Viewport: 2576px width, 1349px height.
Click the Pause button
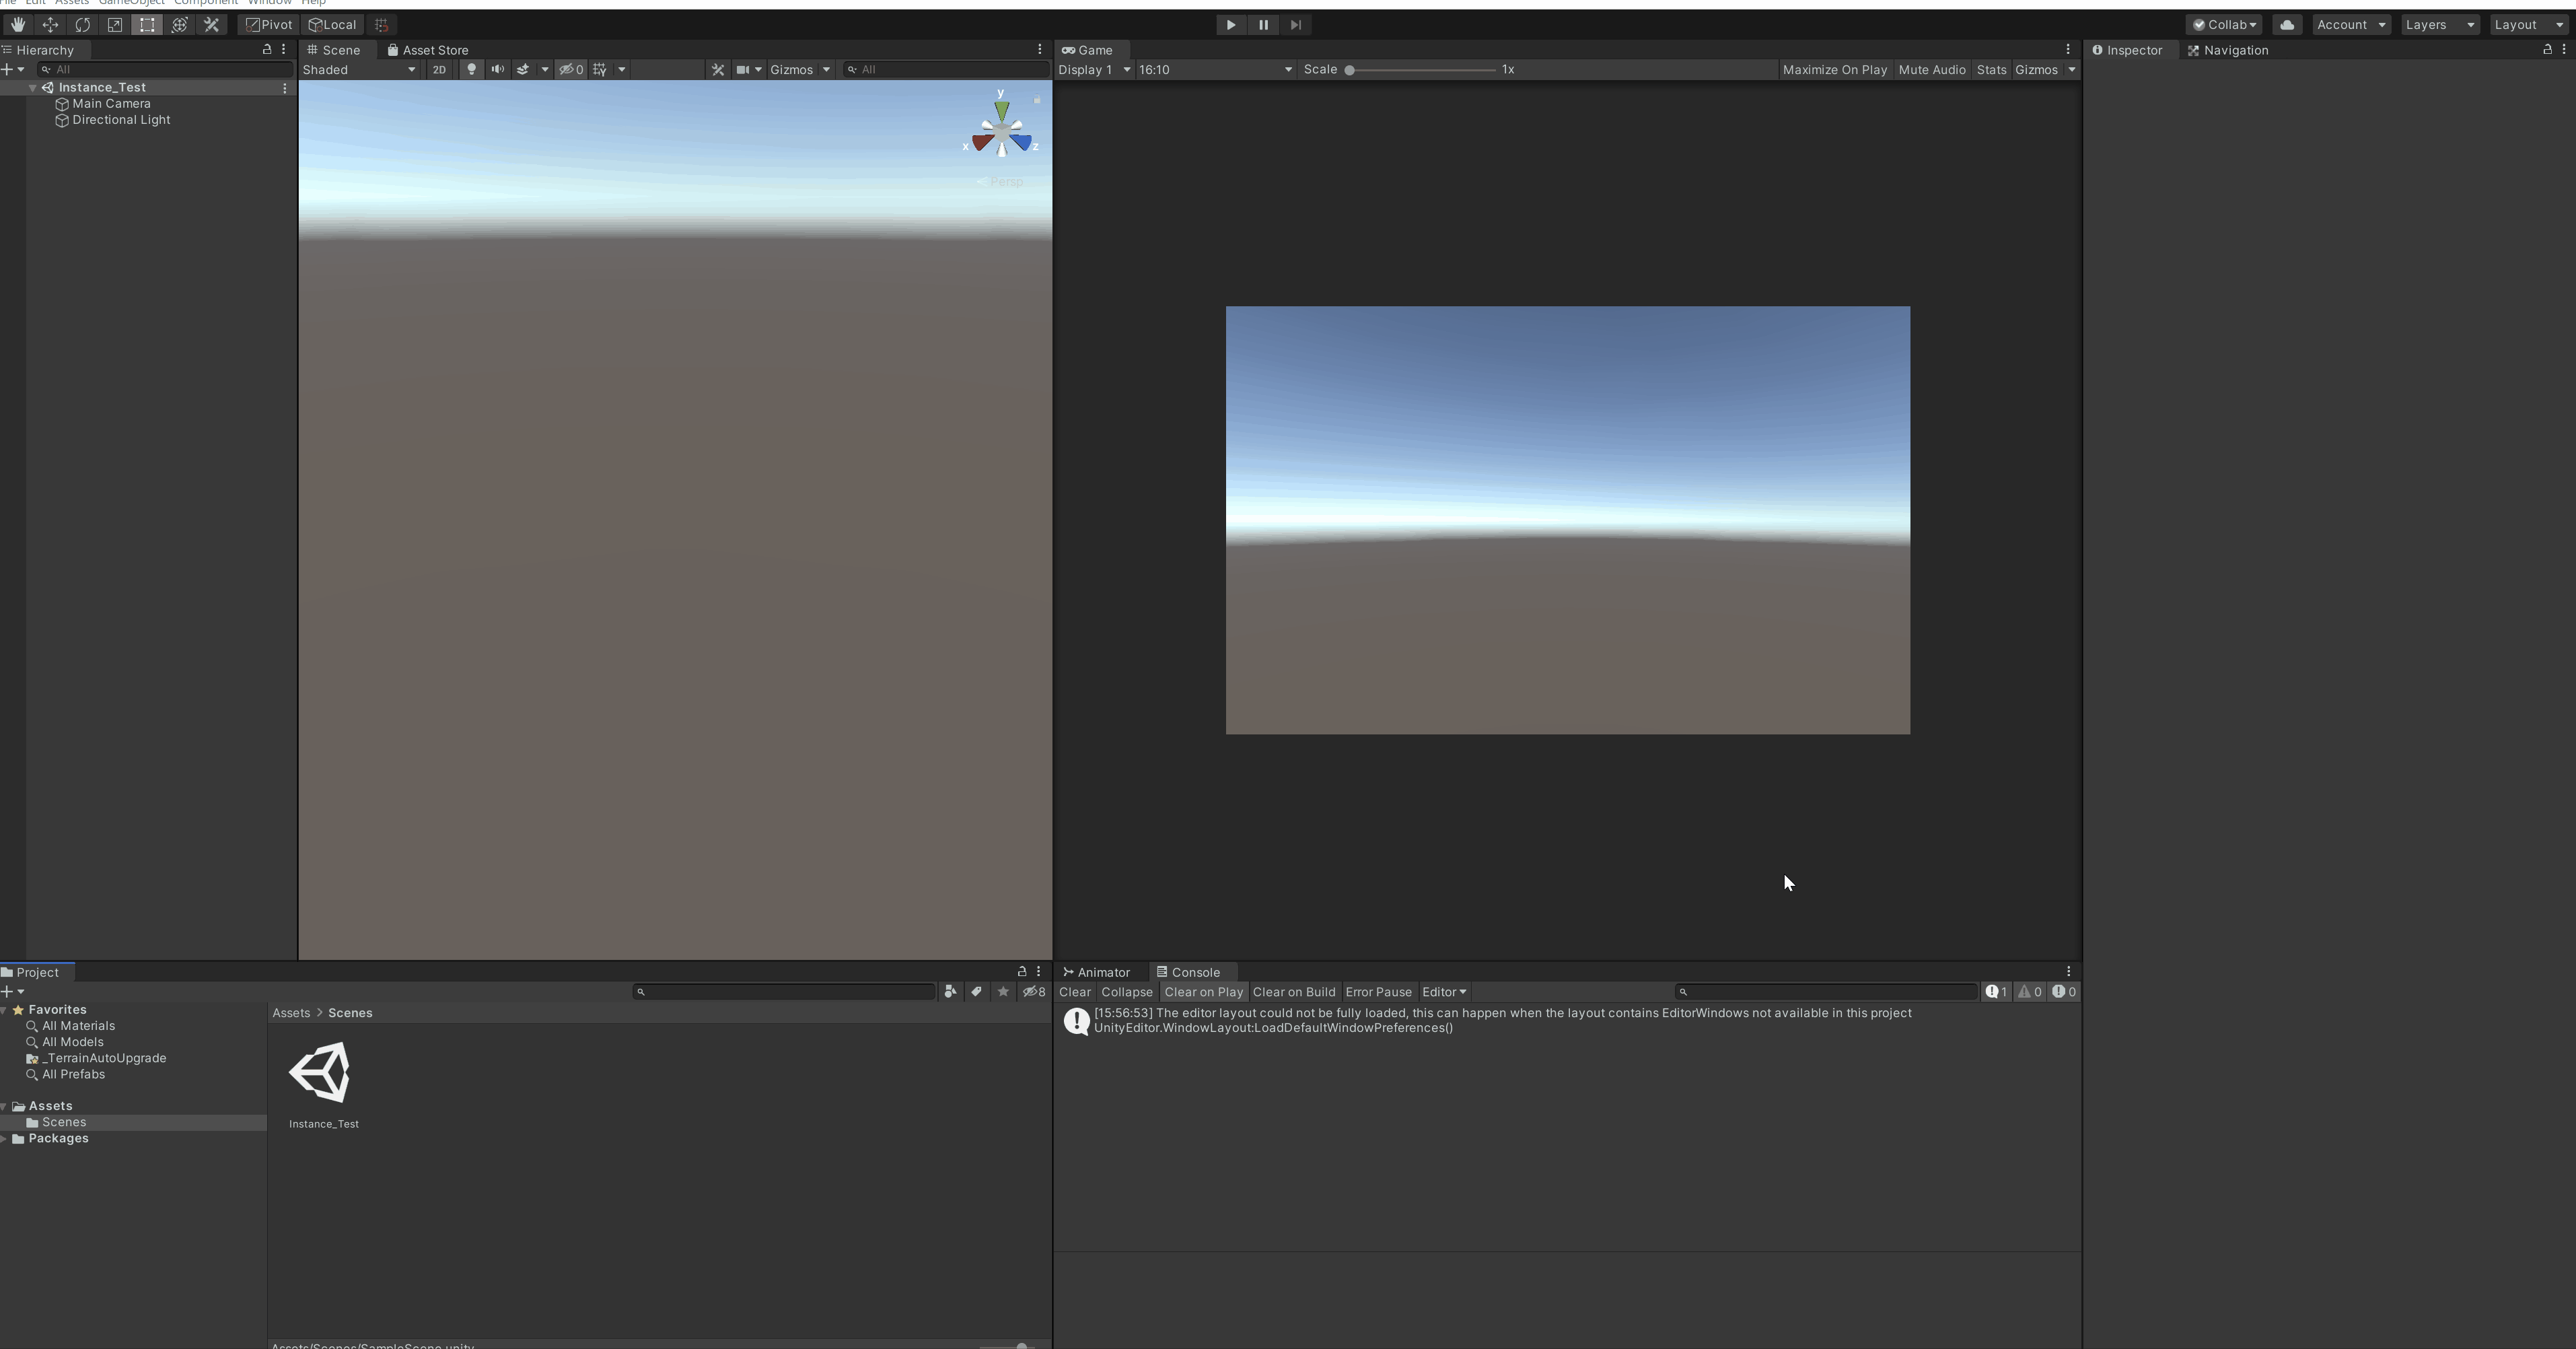click(1263, 25)
